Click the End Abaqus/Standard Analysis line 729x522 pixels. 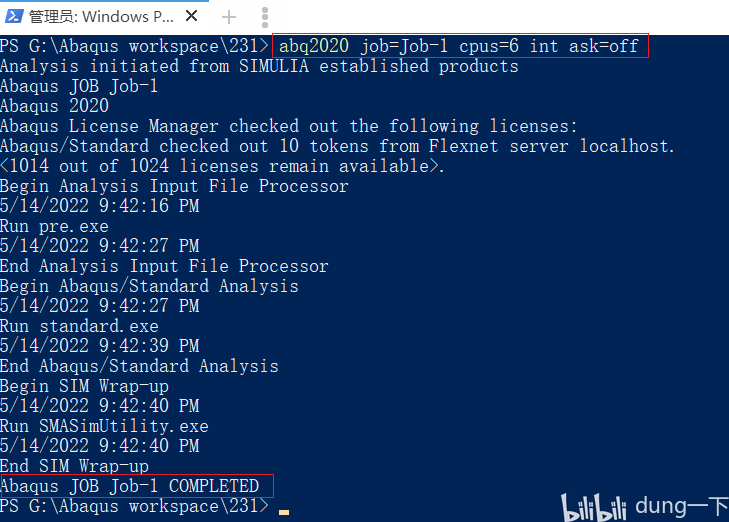pos(139,366)
